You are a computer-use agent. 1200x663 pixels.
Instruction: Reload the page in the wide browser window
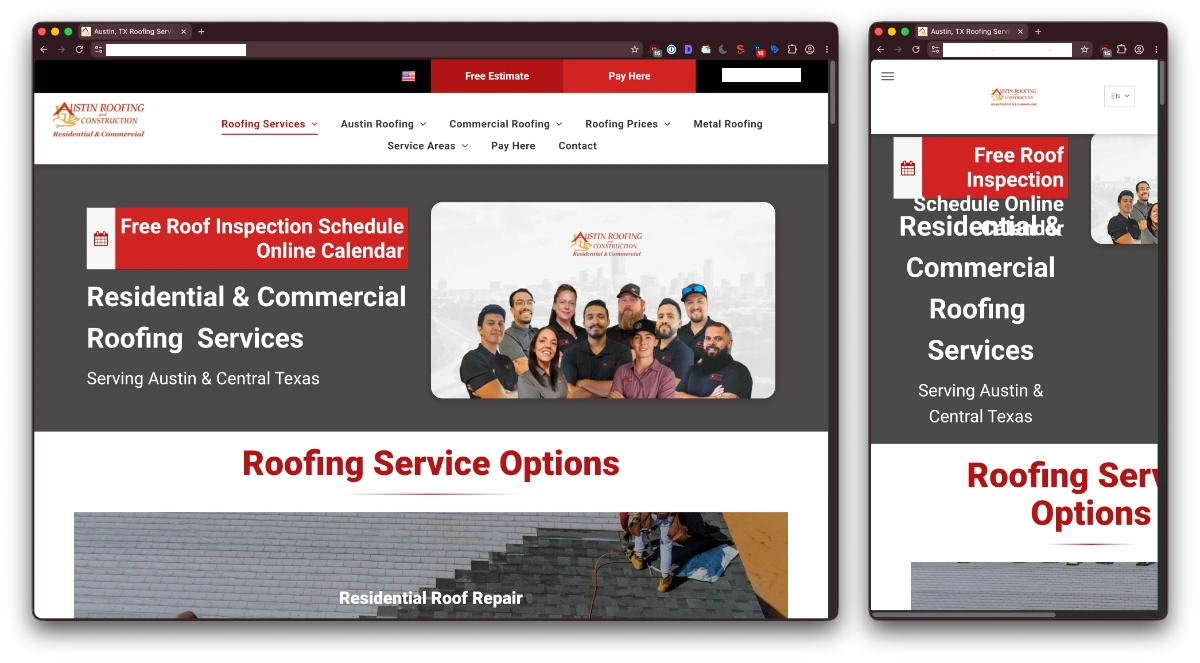(79, 49)
